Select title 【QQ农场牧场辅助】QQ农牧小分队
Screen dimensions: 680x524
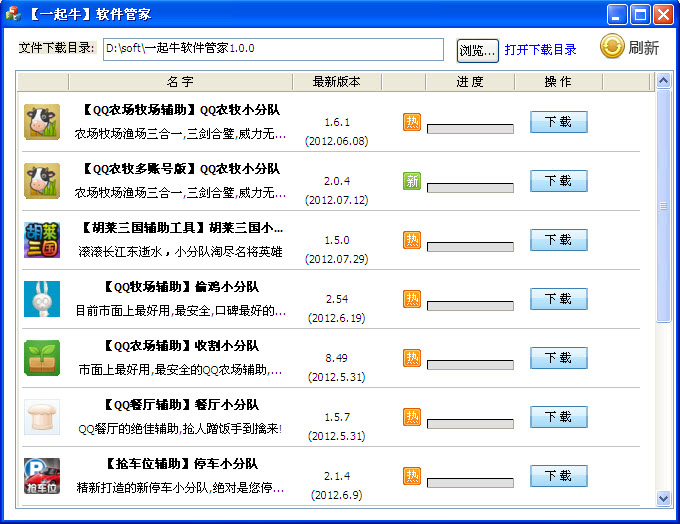pyautogui.click(x=181, y=110)
